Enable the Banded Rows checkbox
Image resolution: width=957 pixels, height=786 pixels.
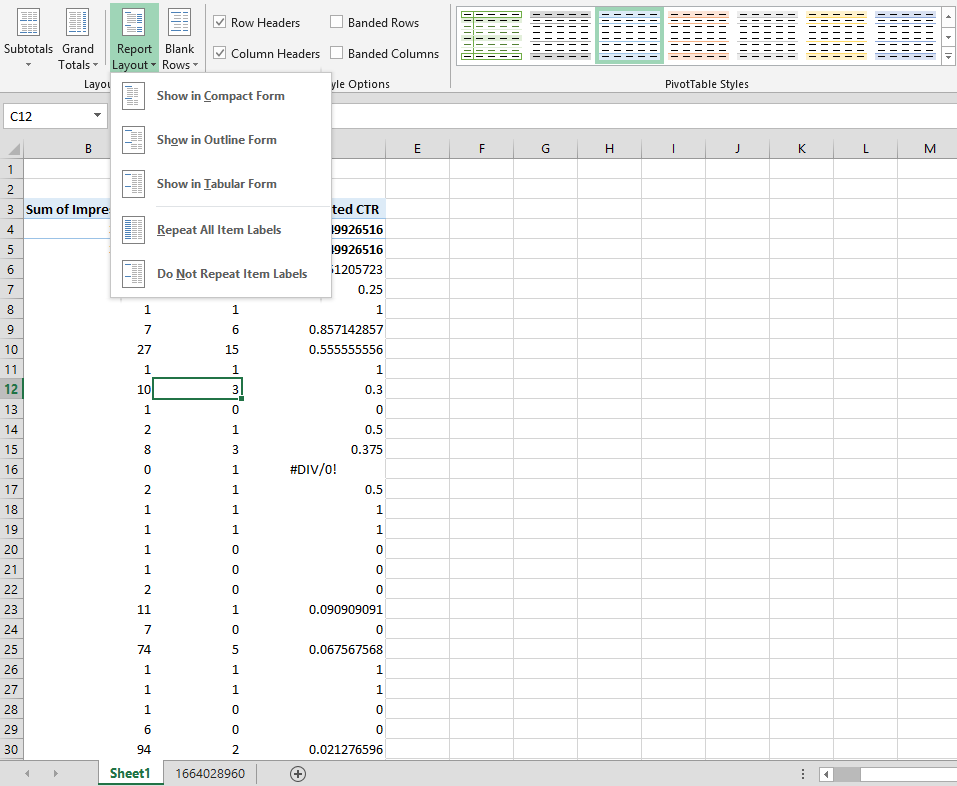click(337, 22)
